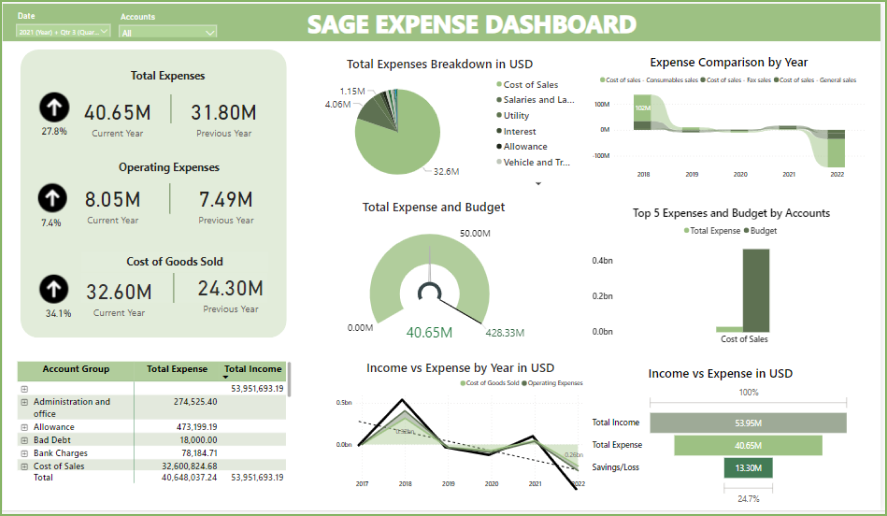Click the 2022 ribbon column
This screenshot has width=887, height=516.
point(836,149)
